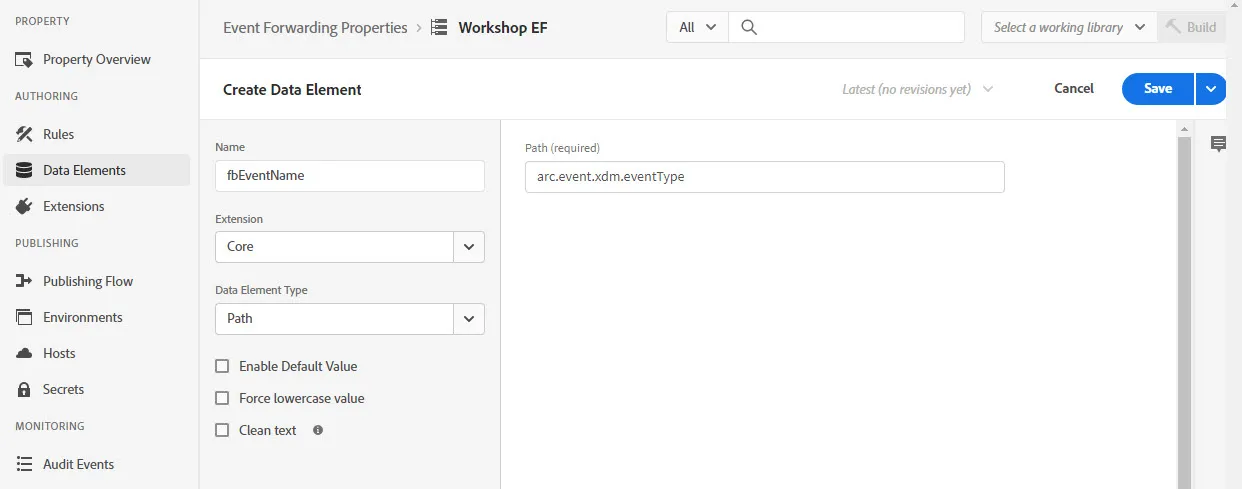Expand the Latest revisions dropdown
The image size is (1242, 489).
pyautogui.click(x=917, y=89)
